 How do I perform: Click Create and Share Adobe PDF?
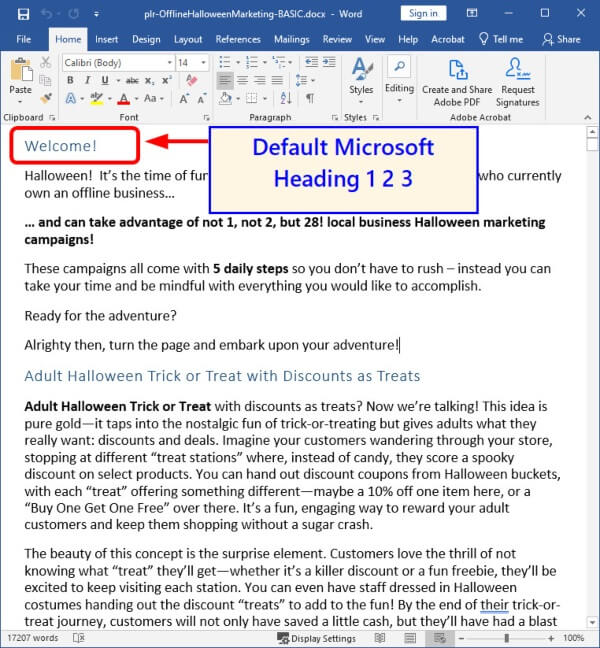point(457,83)
